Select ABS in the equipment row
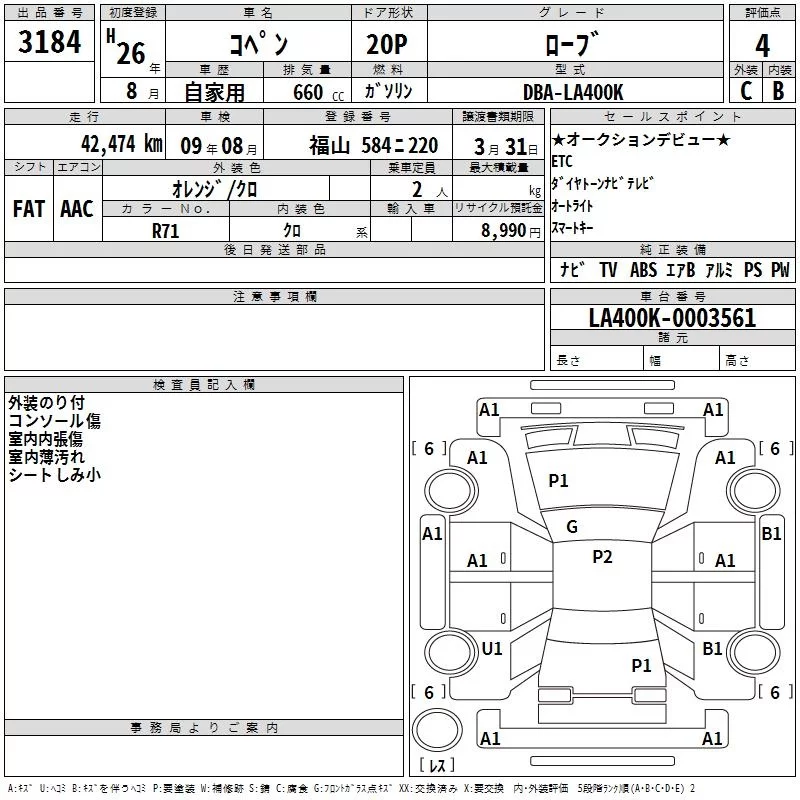This screenshot has height=800, width=800. [643, 269]
